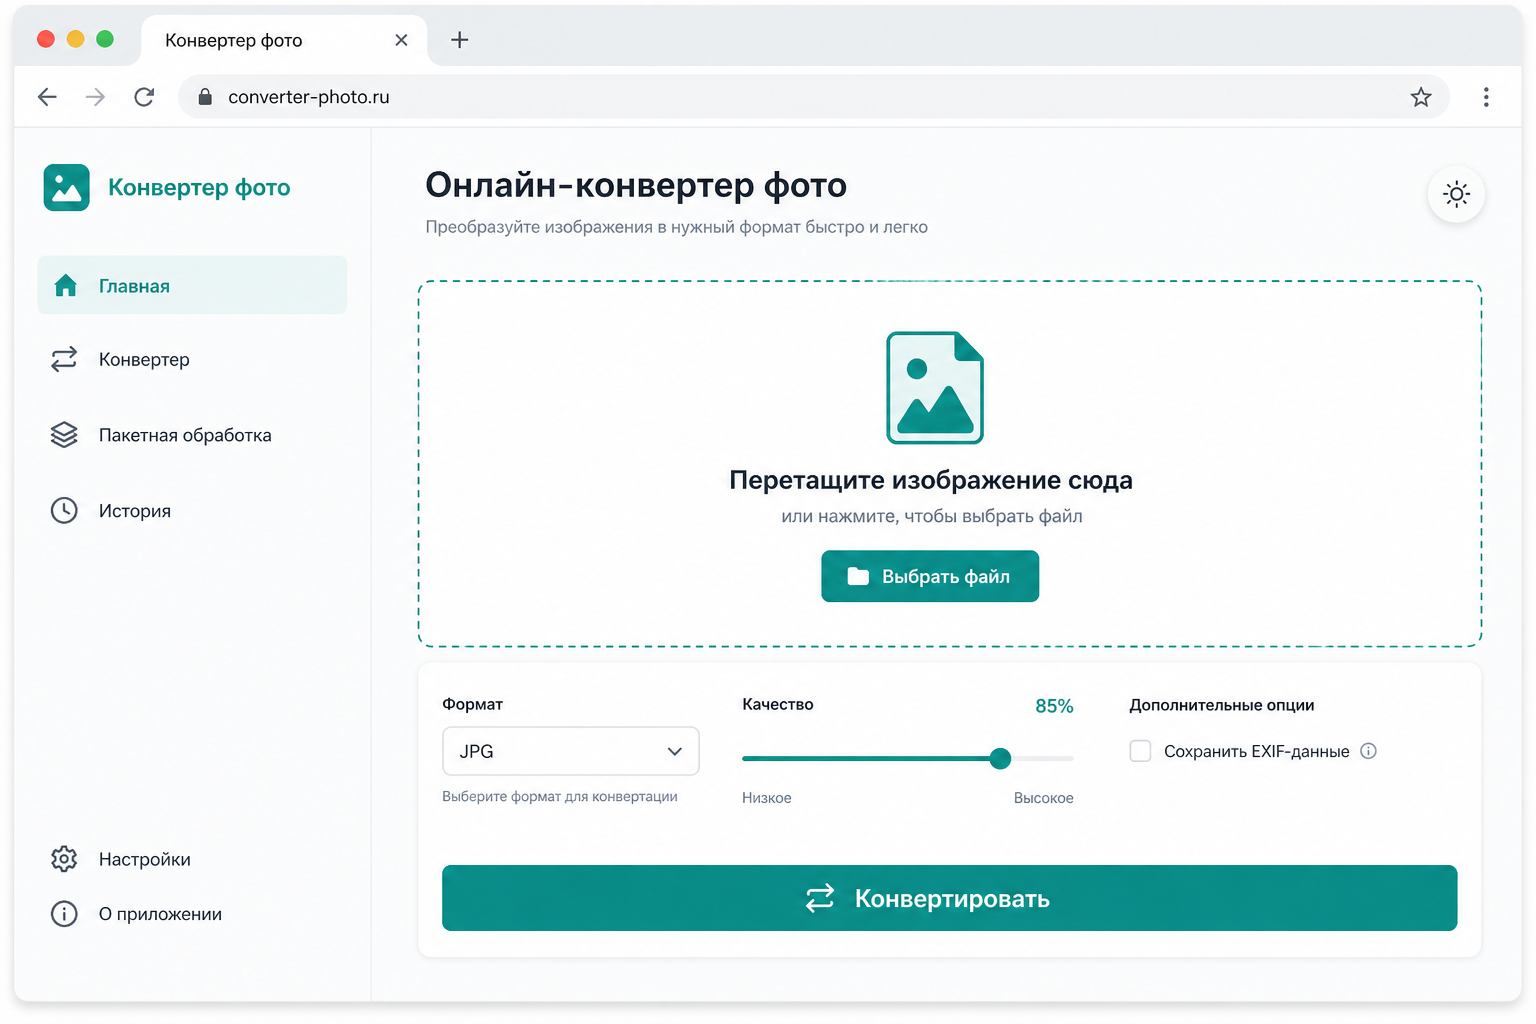The height and width of the screenshot is (1024, 1536).
Task: Click Выбрать файл button
Action: (x=930, y=576)
